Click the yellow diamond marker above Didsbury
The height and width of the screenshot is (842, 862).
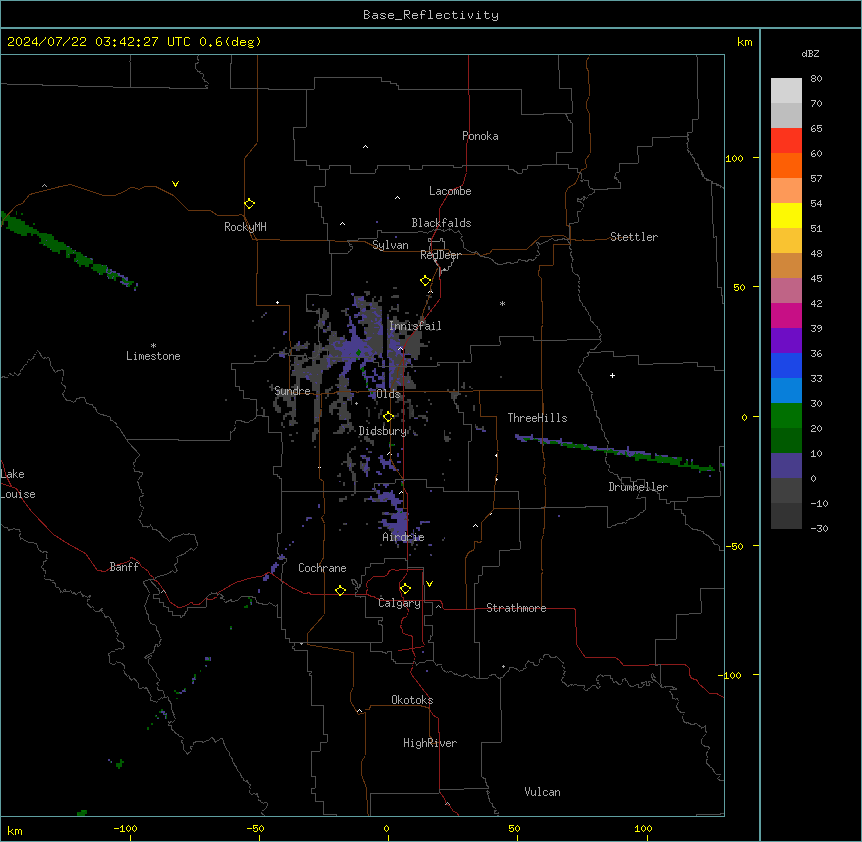[389, 417]
